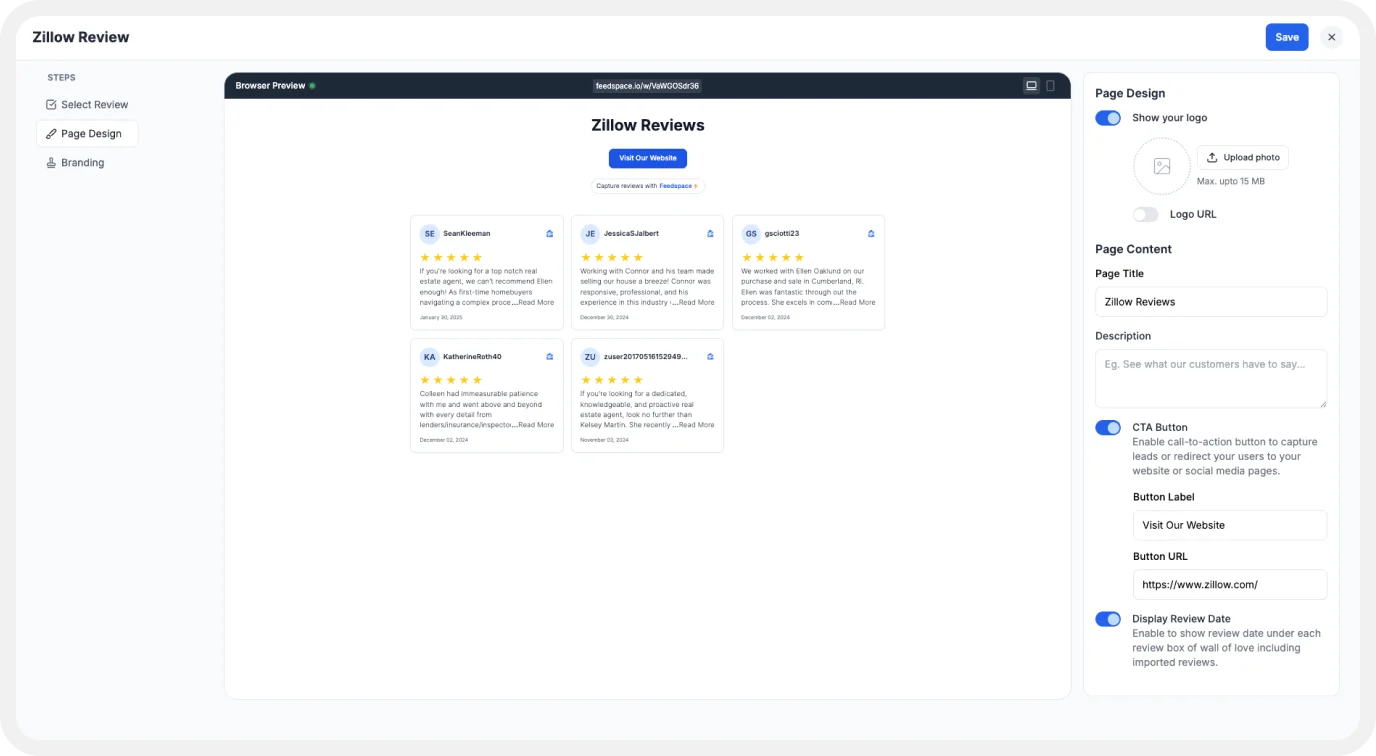The width and height of the screenshot is (1376, 756).
Task: Expand Read More on SeanKleeman review
Action: click(x=536, y=302)
